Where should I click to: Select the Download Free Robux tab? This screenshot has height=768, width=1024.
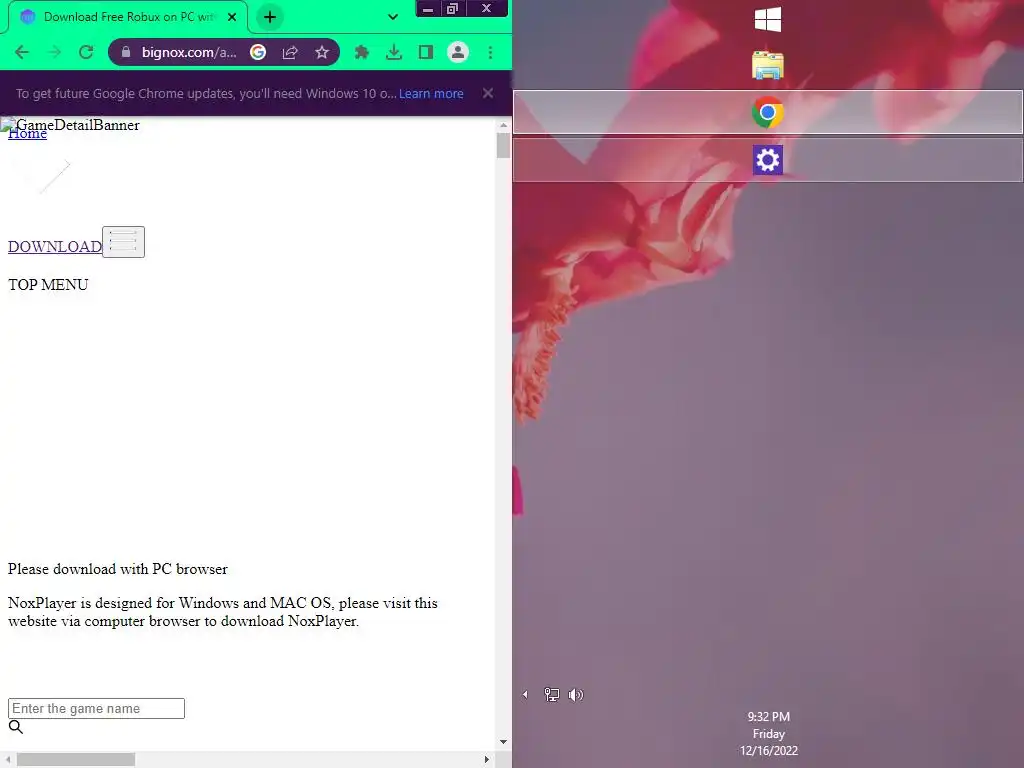click(127, 17)
